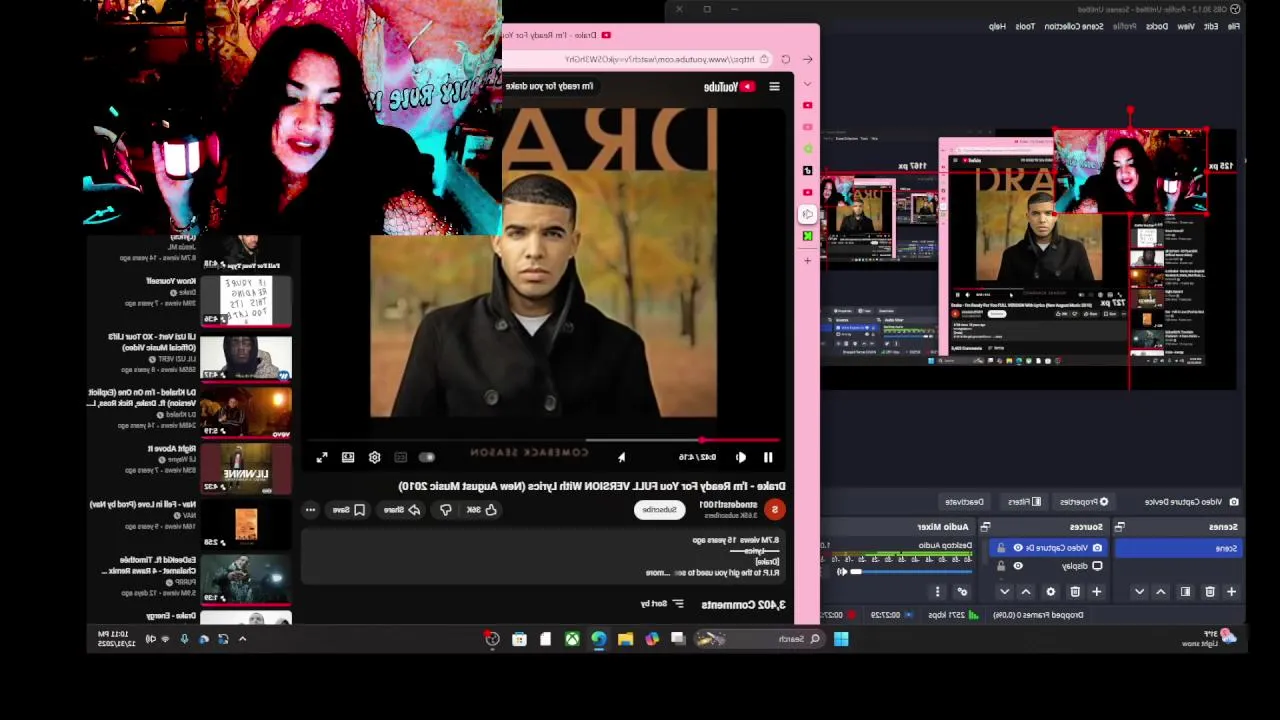The image size is (1280, 720).
Task: Seek on the YouTube video progress bar
Action: (x=543, y=440)
